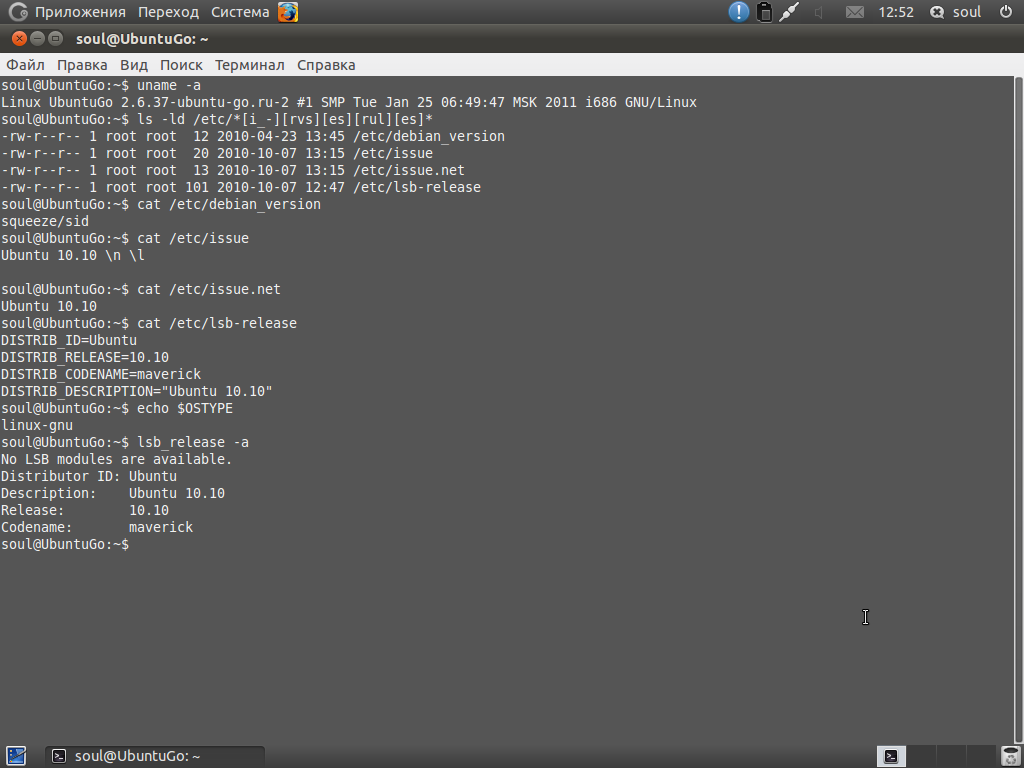
Task: Click the DISTRIB_ID=Ubuntu line
Action: pyautogui.click(x=69, y=340)
